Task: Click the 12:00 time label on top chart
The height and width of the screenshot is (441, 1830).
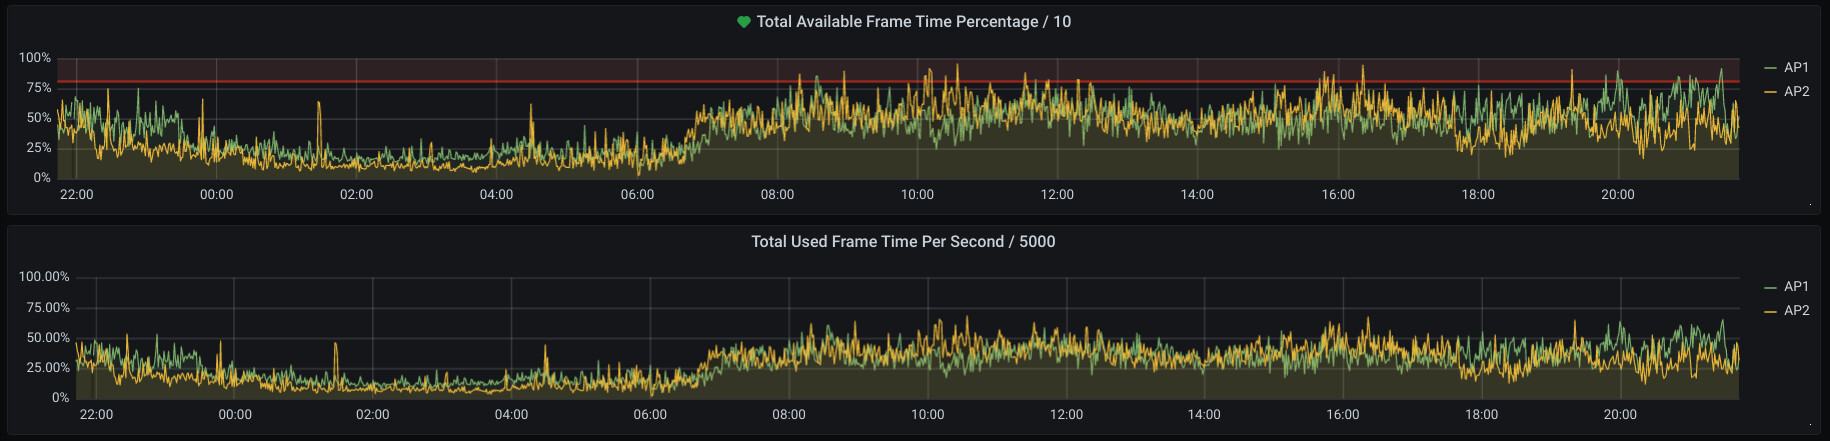Action: pos(1057,195)
